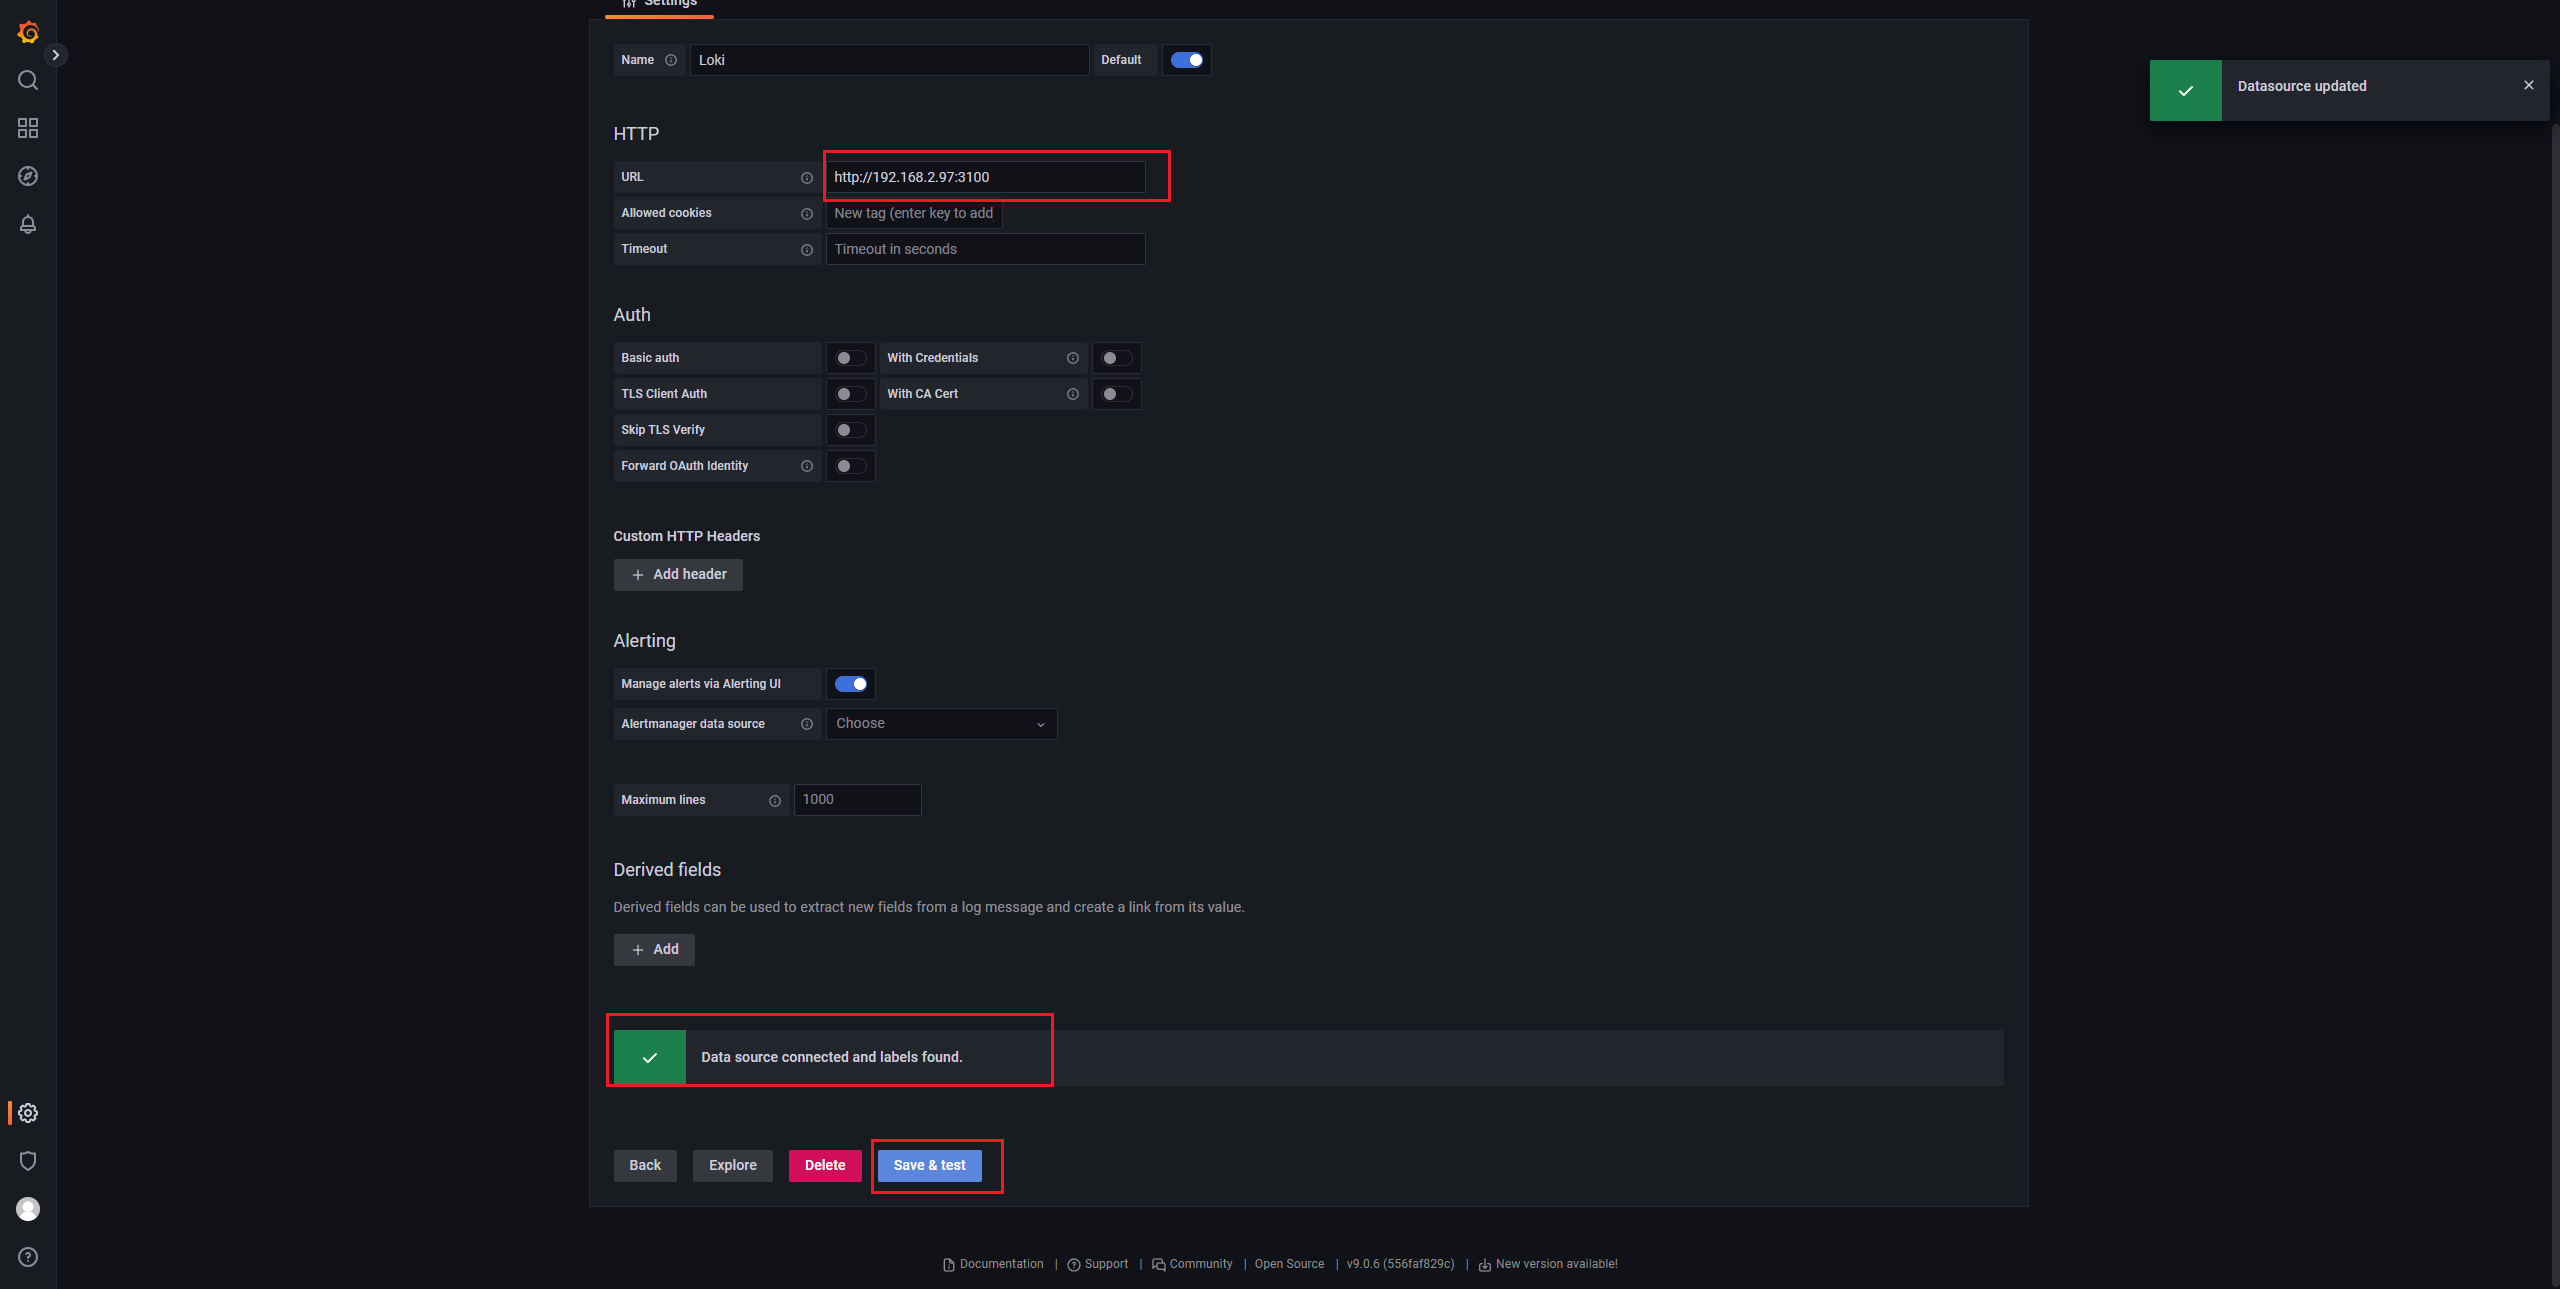Open the search magnifier in sidebar
The height and width of the screenshot is (1289, 2560).
click(28, 80)
